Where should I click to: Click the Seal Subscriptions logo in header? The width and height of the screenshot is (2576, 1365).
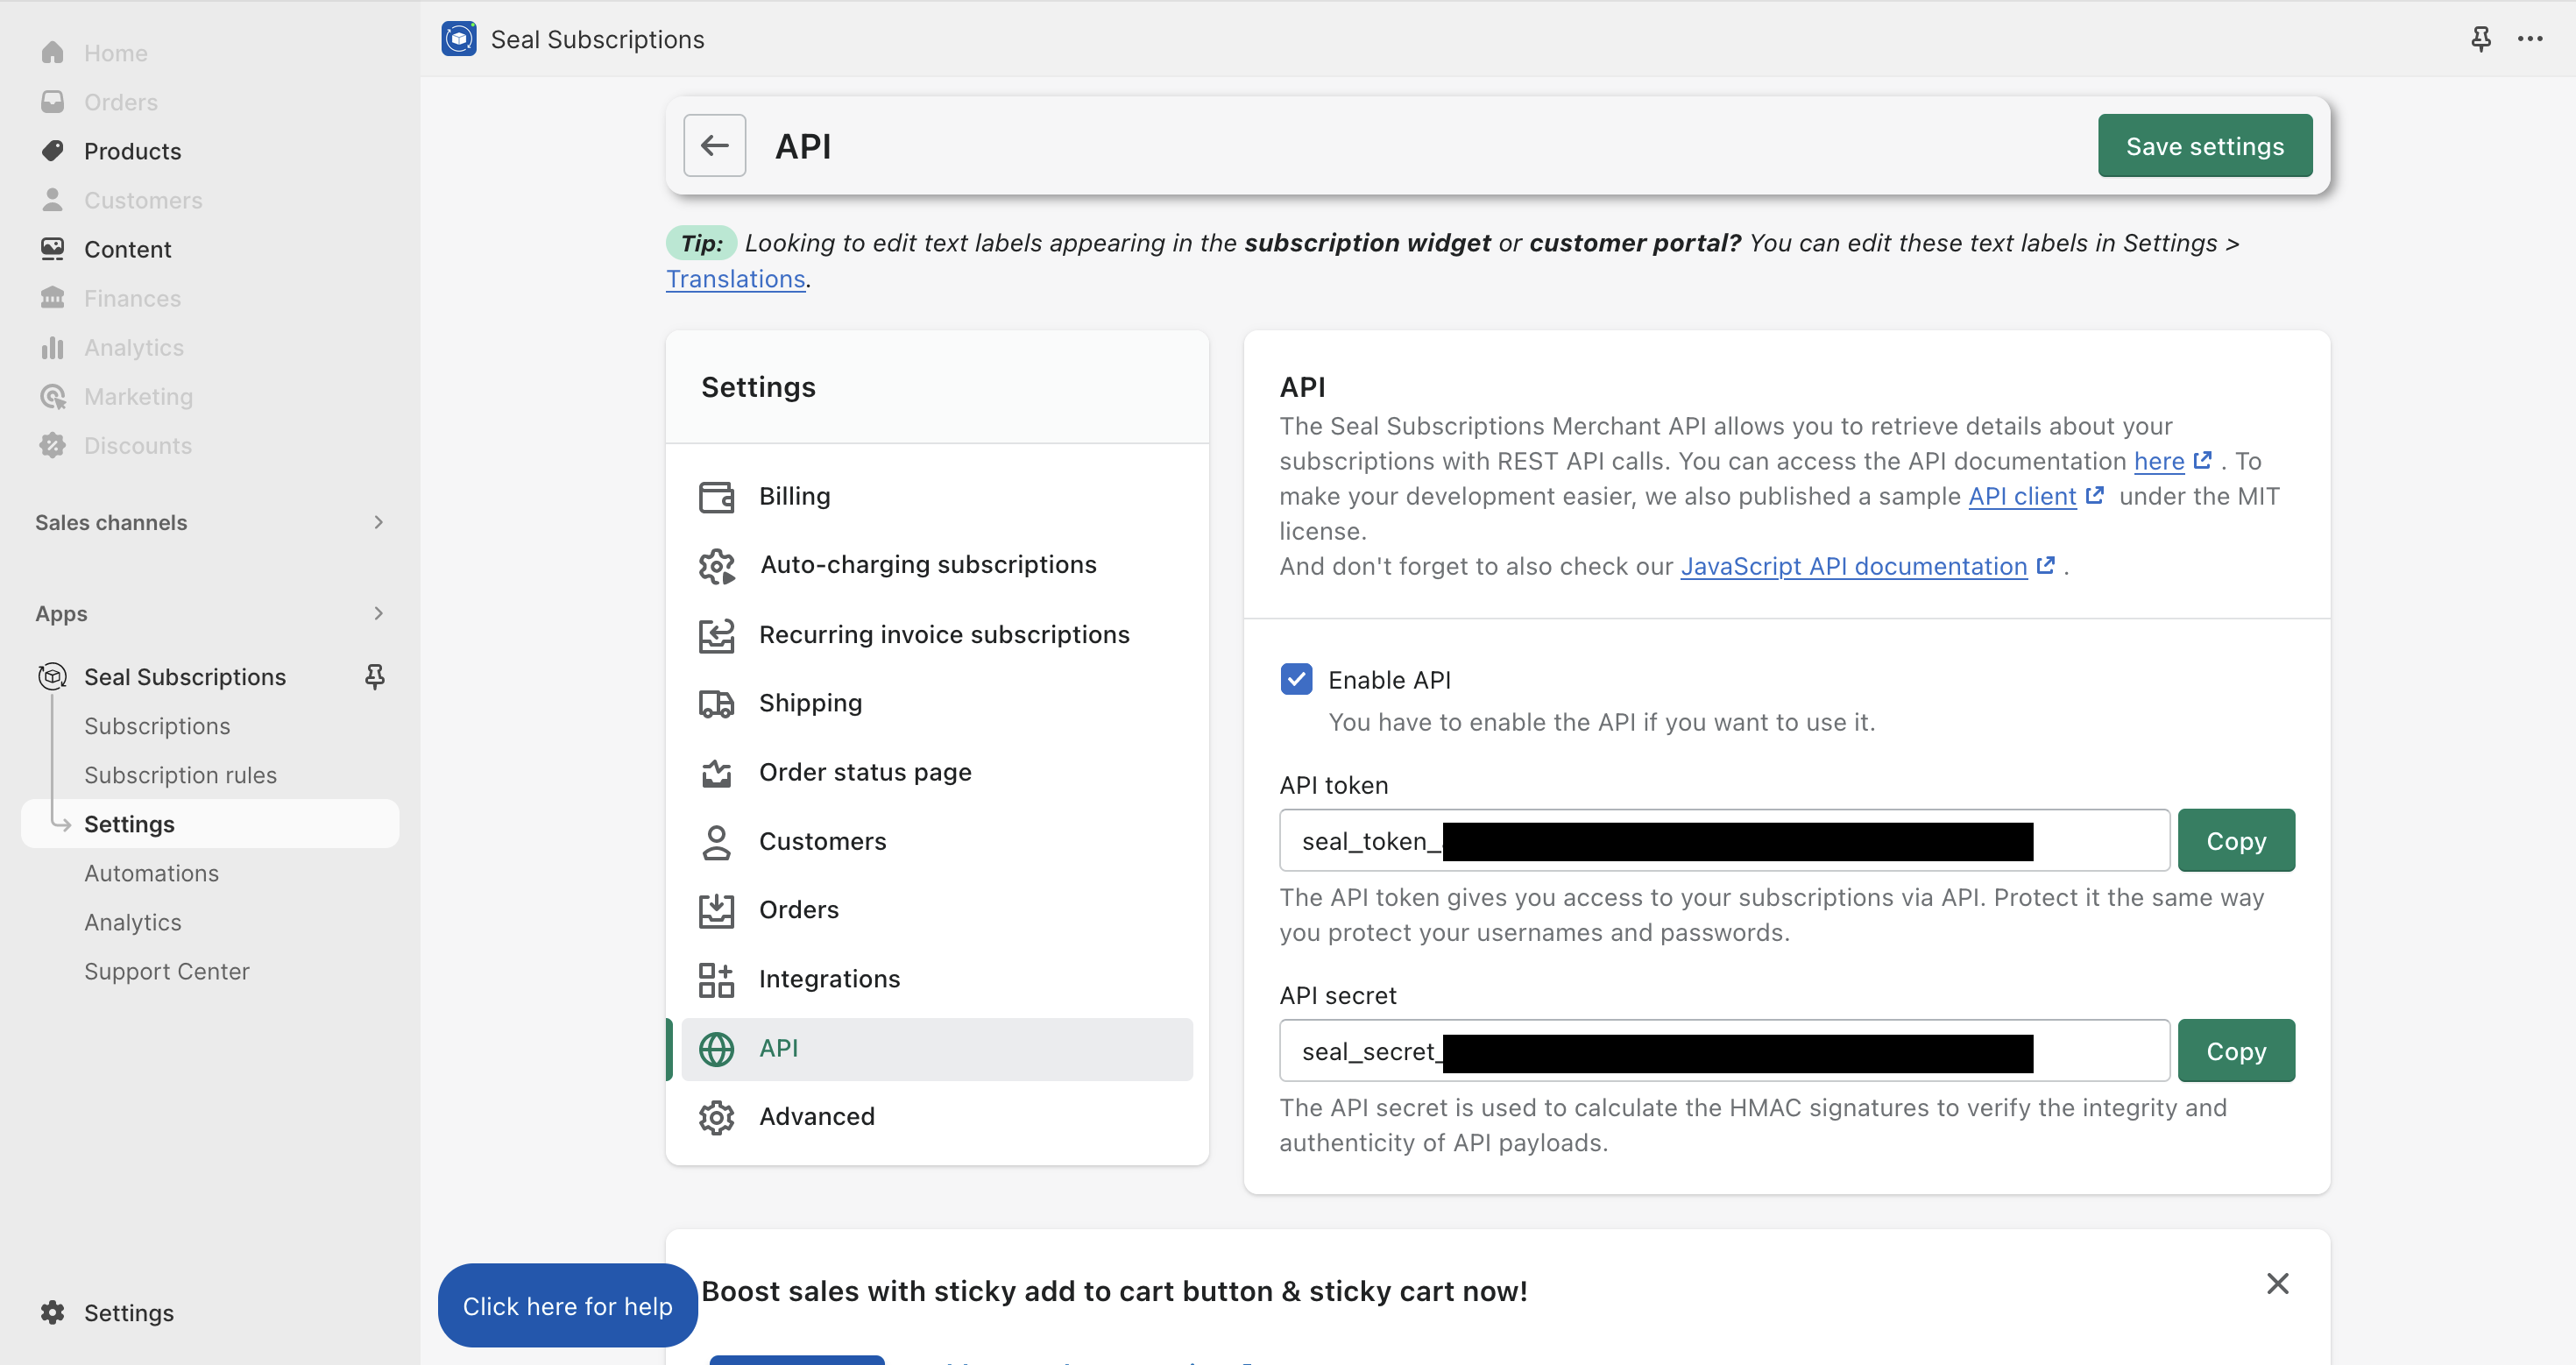pyautogui.click(x=459, y=39)
